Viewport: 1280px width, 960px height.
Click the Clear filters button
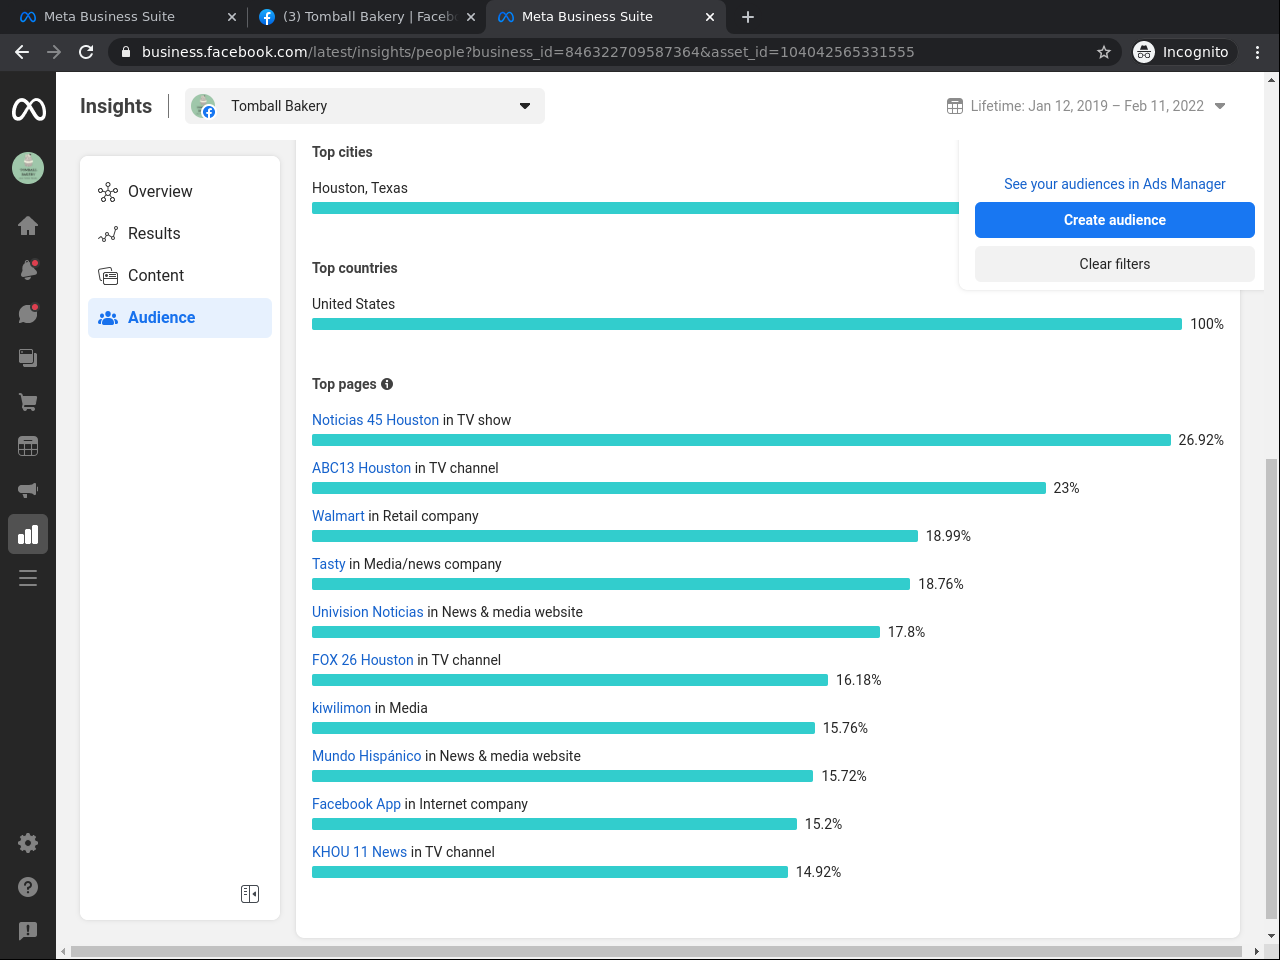pos(1115,264)
